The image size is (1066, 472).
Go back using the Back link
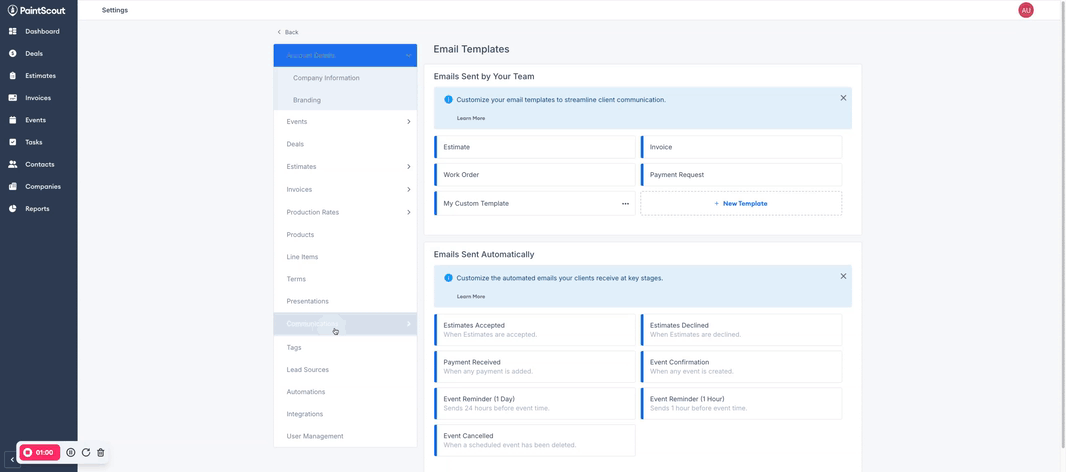[x=288, y=32]
